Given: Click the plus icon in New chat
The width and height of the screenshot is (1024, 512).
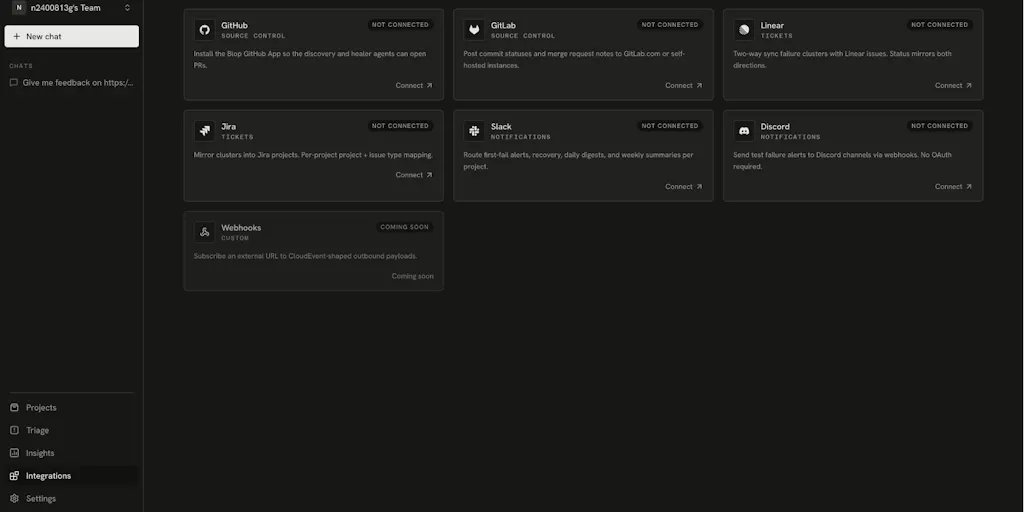Looking at the screenshot, I should tap(17, 37).
